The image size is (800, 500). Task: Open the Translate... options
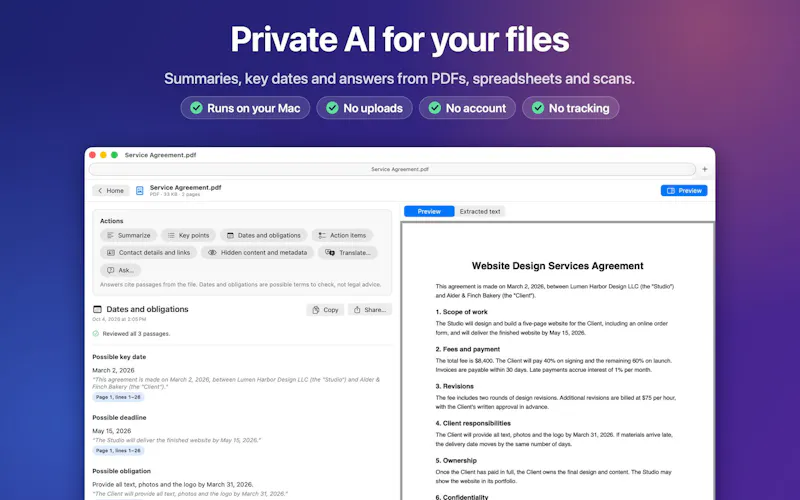347,253
